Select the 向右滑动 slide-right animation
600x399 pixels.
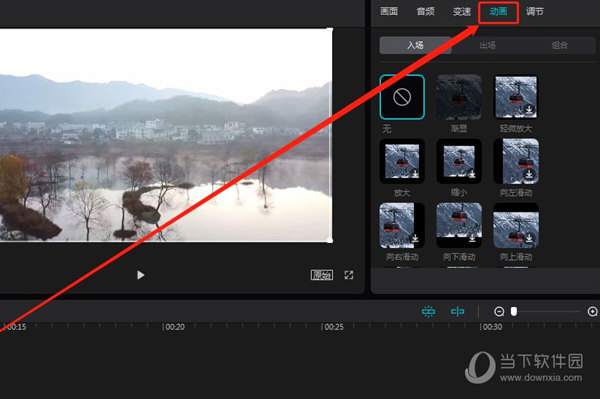[x=402, y=225]
